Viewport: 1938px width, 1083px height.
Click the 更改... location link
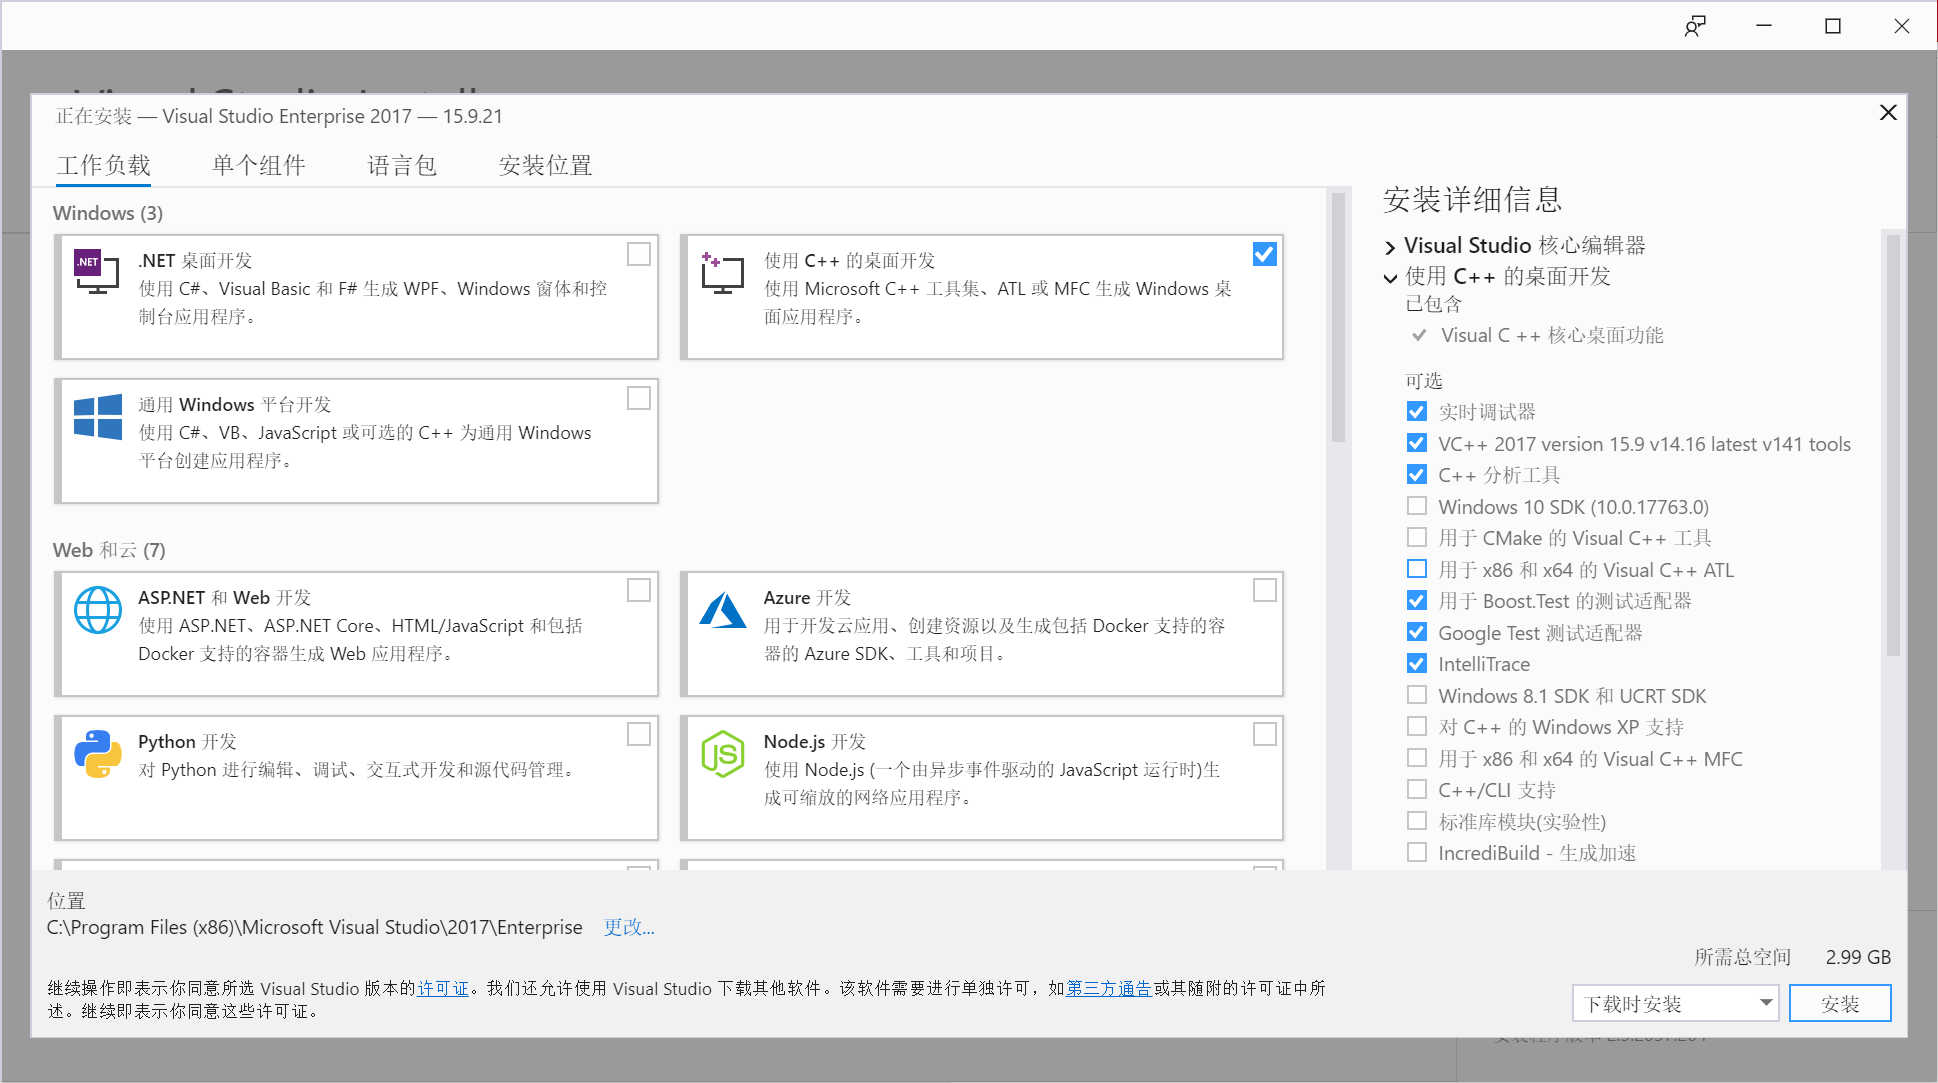point(629,927)
